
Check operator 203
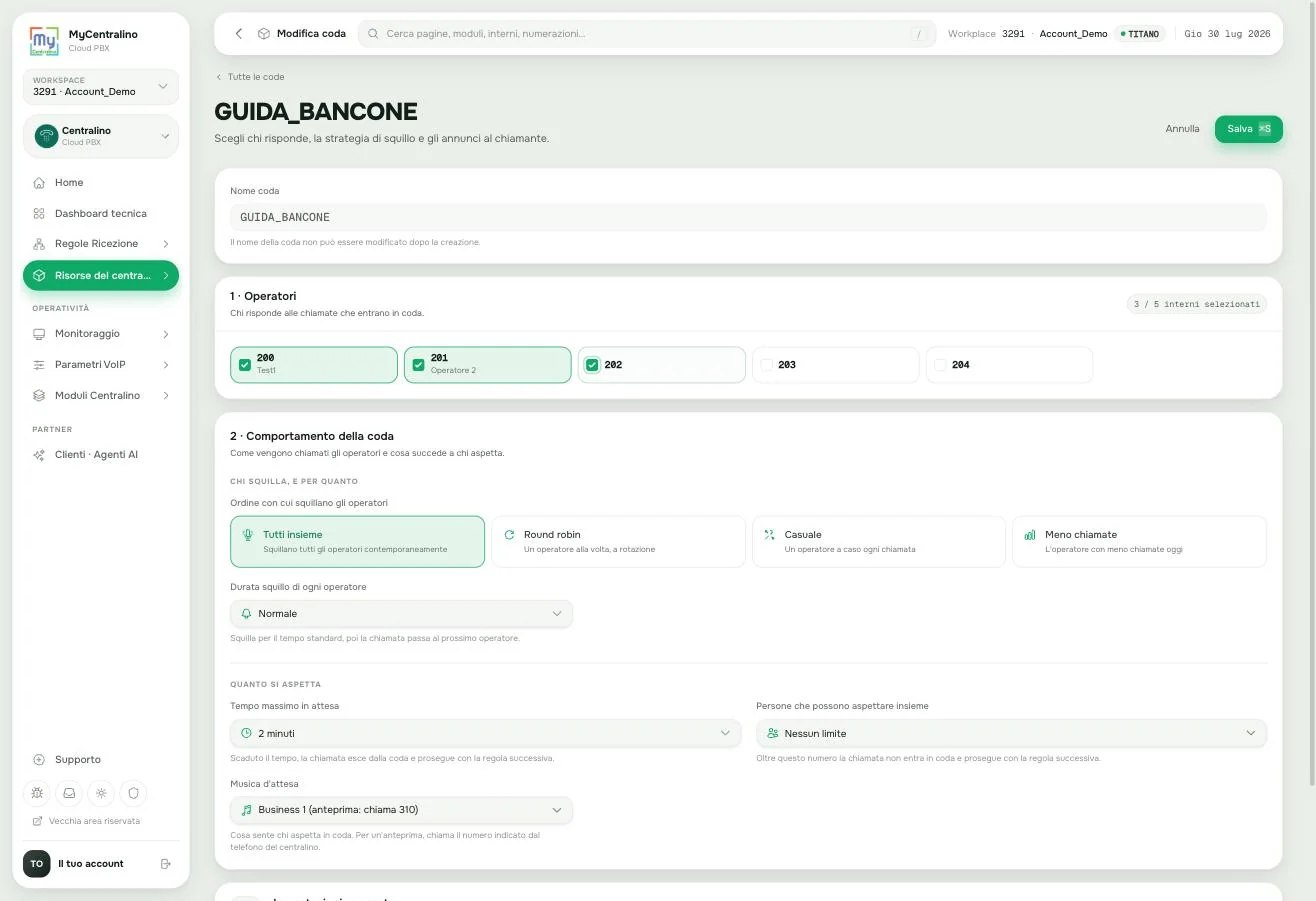(x=767, y=365)
